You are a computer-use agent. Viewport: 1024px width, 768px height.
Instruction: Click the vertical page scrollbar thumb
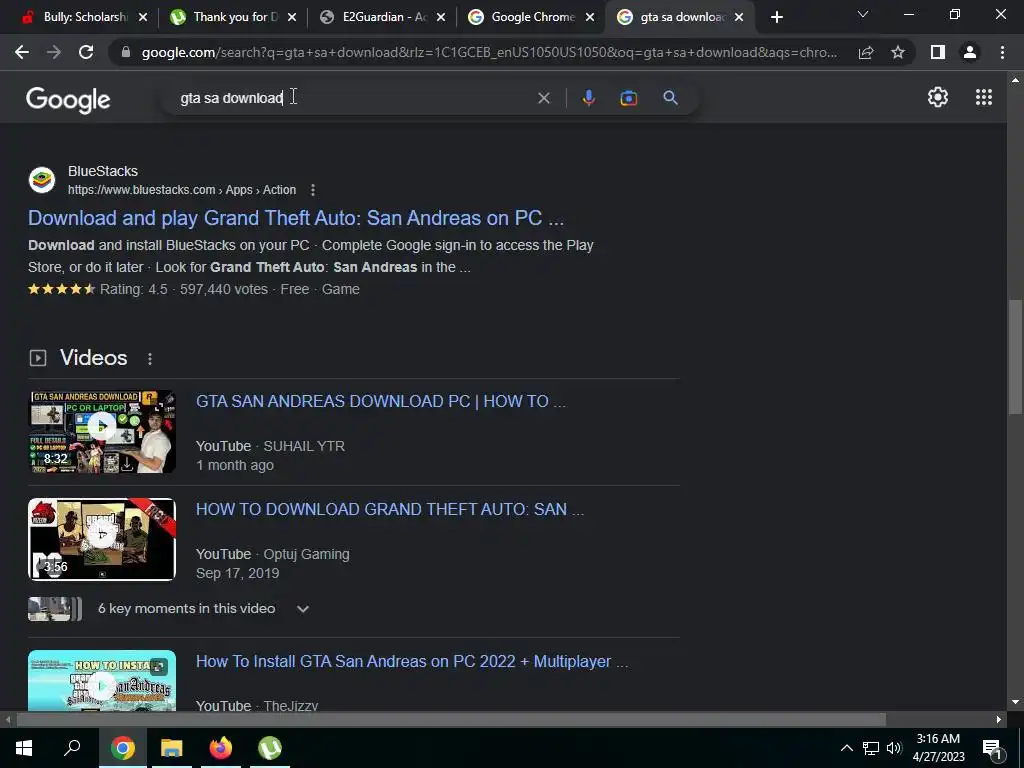[1015, 357]
